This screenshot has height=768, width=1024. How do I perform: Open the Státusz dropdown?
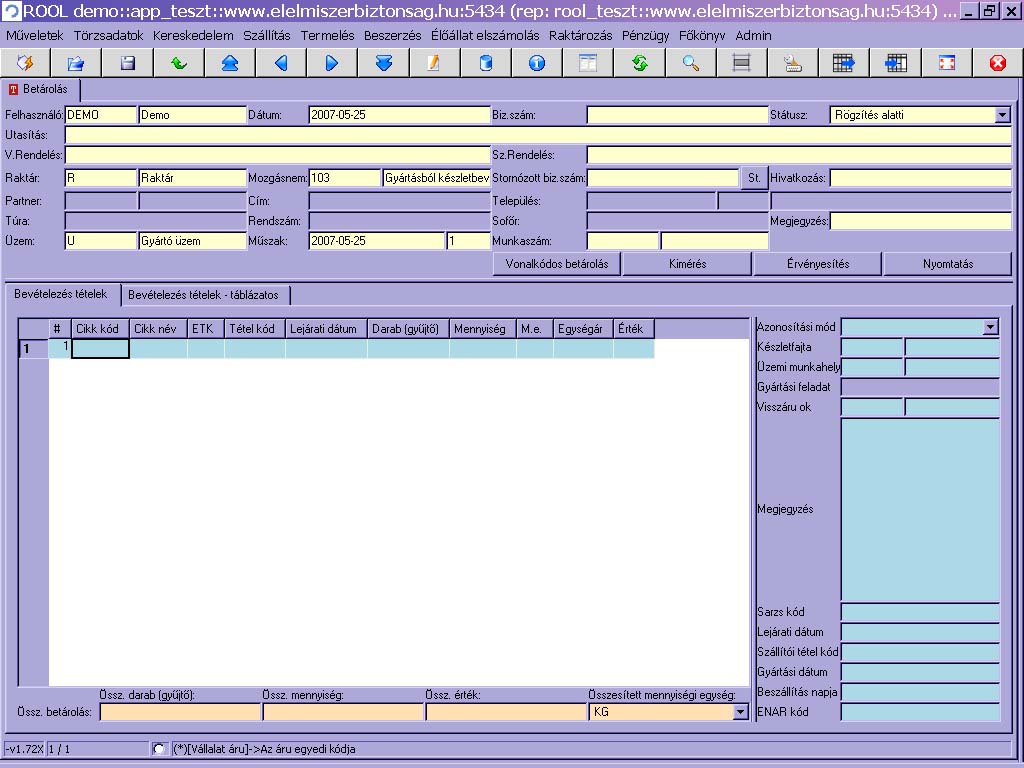pos(1003,115)
